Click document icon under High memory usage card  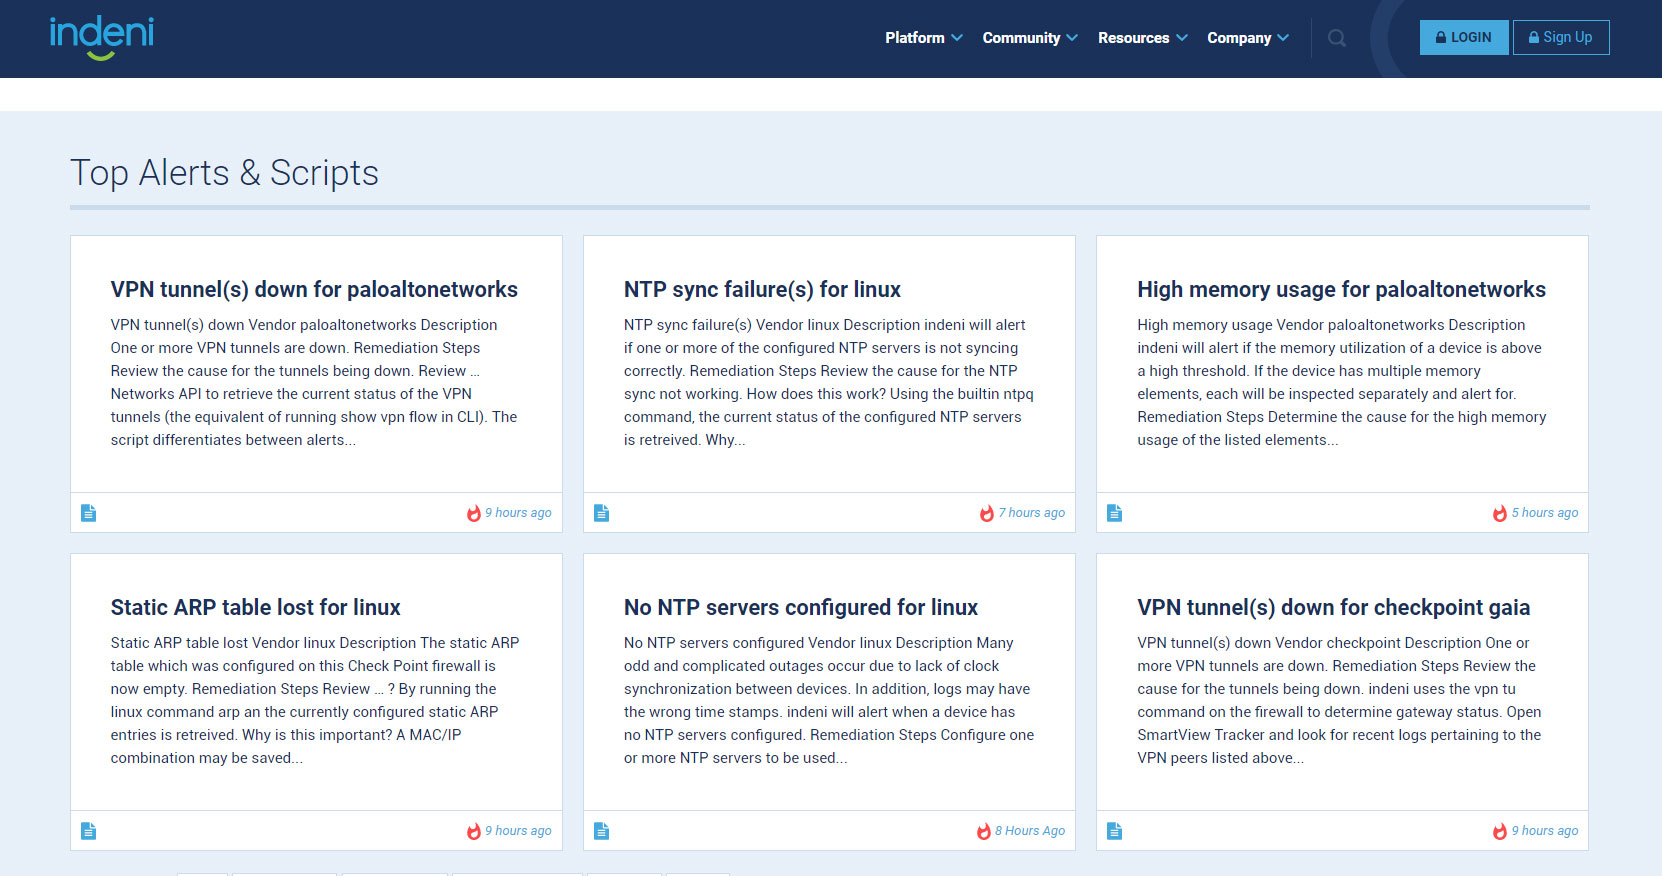tap(1114, 513)
